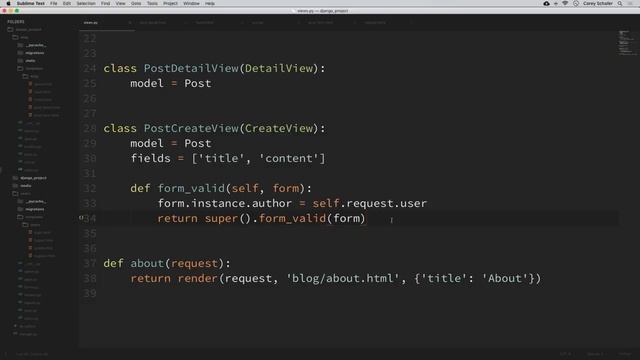
Task: Open the Project menu
Action: tap(170, 3)
